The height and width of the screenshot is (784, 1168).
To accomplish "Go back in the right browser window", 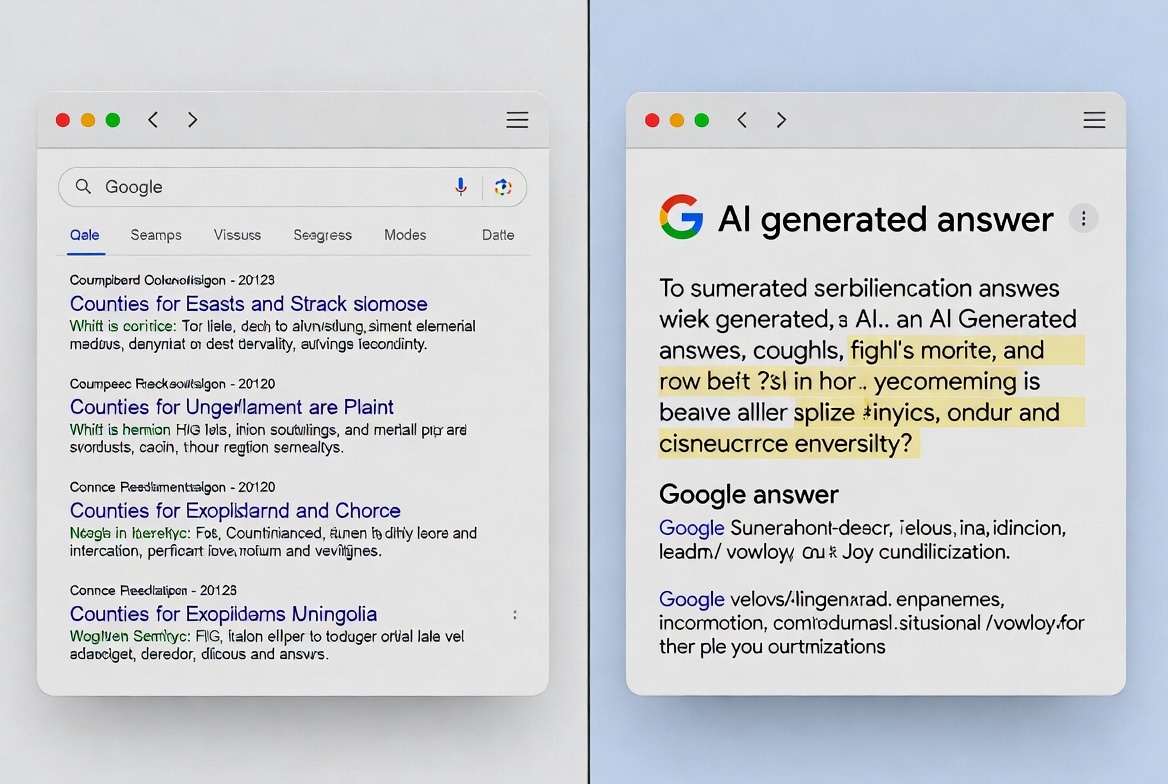I will (742, 120).
